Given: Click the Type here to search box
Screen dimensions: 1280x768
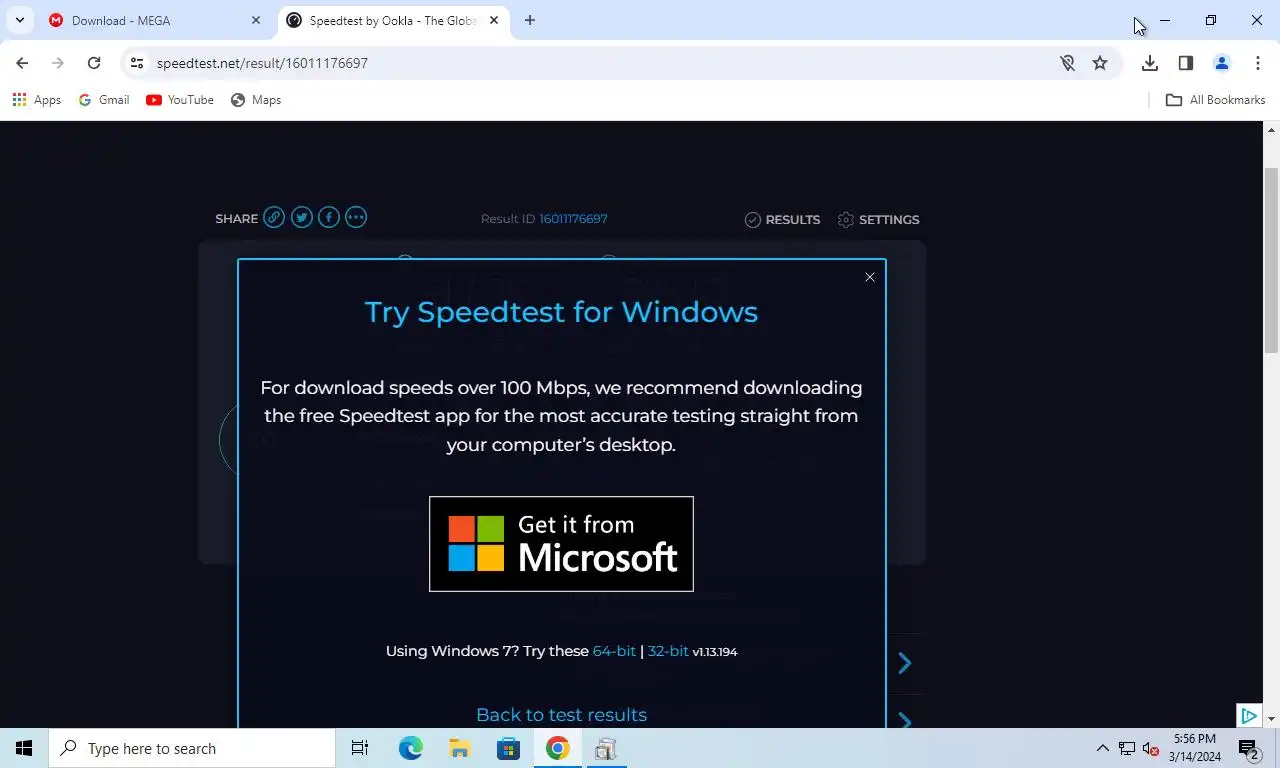Looking at the screenshot, I should [x=192, y=748].
